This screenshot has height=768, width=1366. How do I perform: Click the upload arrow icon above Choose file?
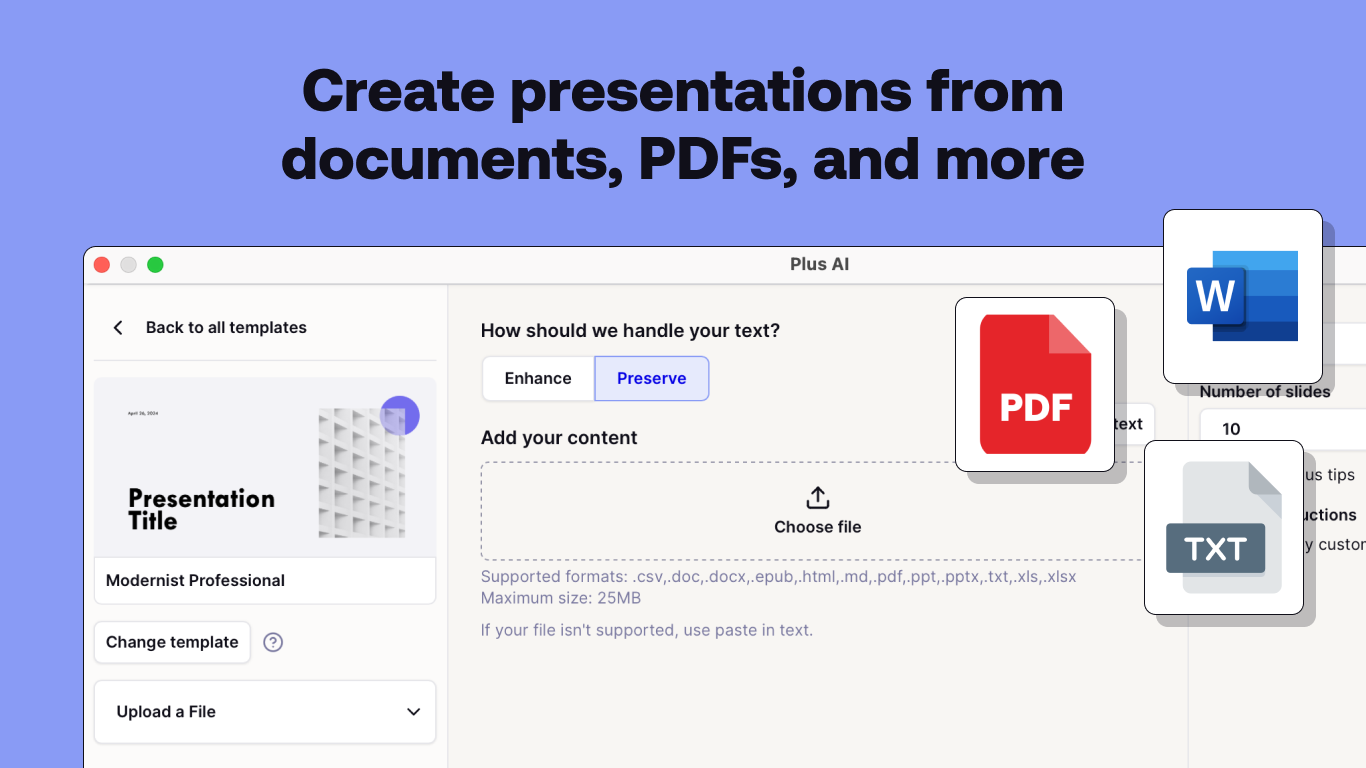click(817, 497)
